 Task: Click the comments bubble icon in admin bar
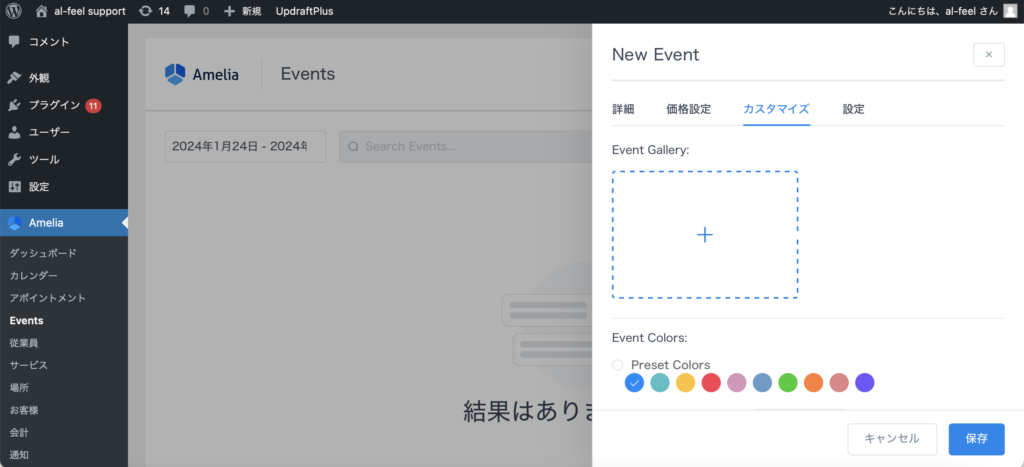(190, 11)
